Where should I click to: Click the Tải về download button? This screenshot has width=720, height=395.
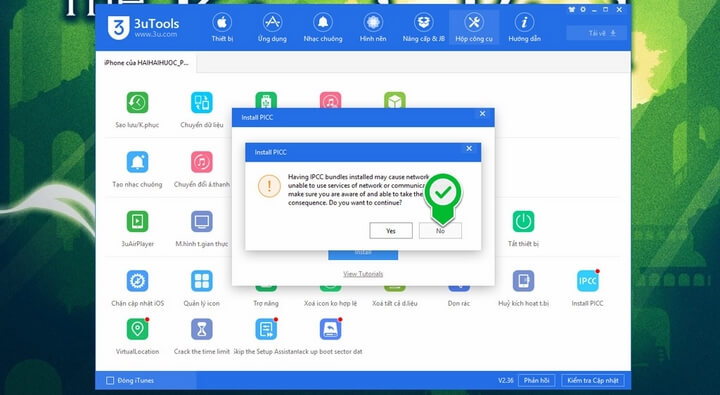tap(596, 33)
